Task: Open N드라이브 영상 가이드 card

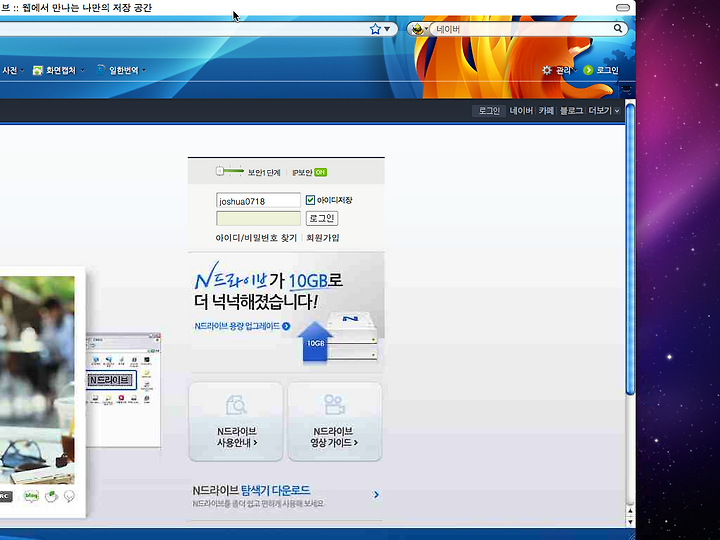Action: click(x=335, y=422)
